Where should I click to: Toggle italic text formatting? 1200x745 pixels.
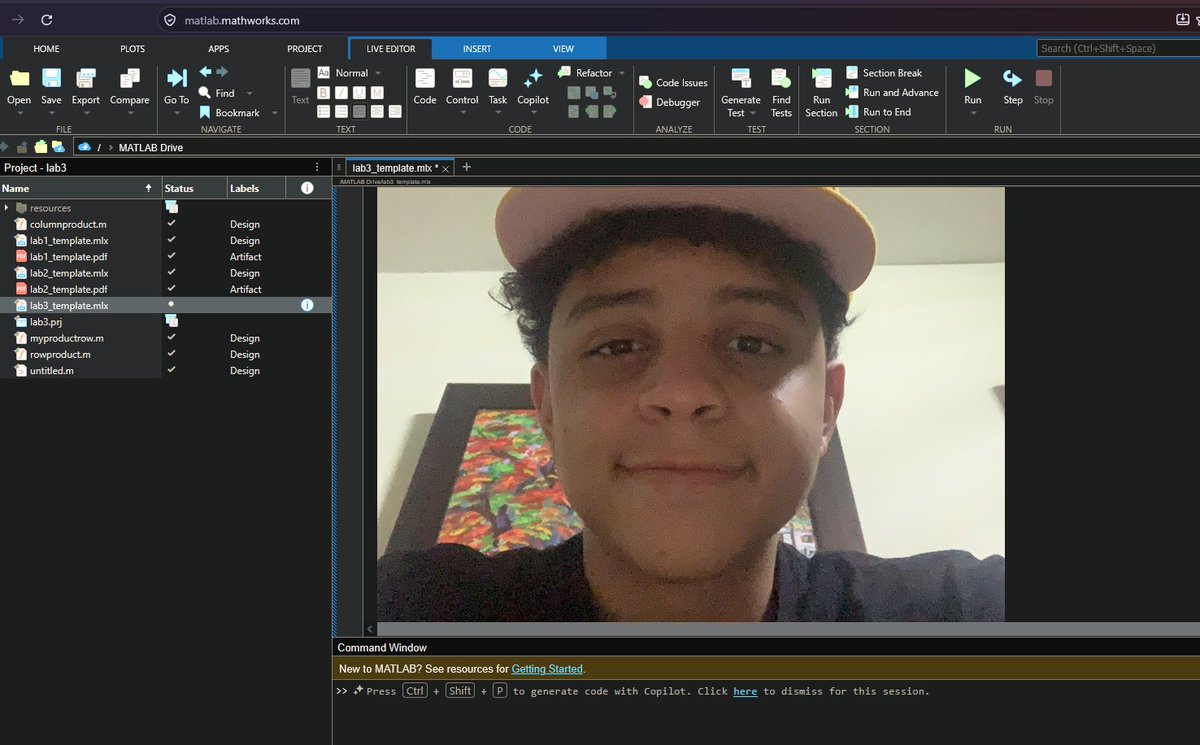tap(341, 93)
